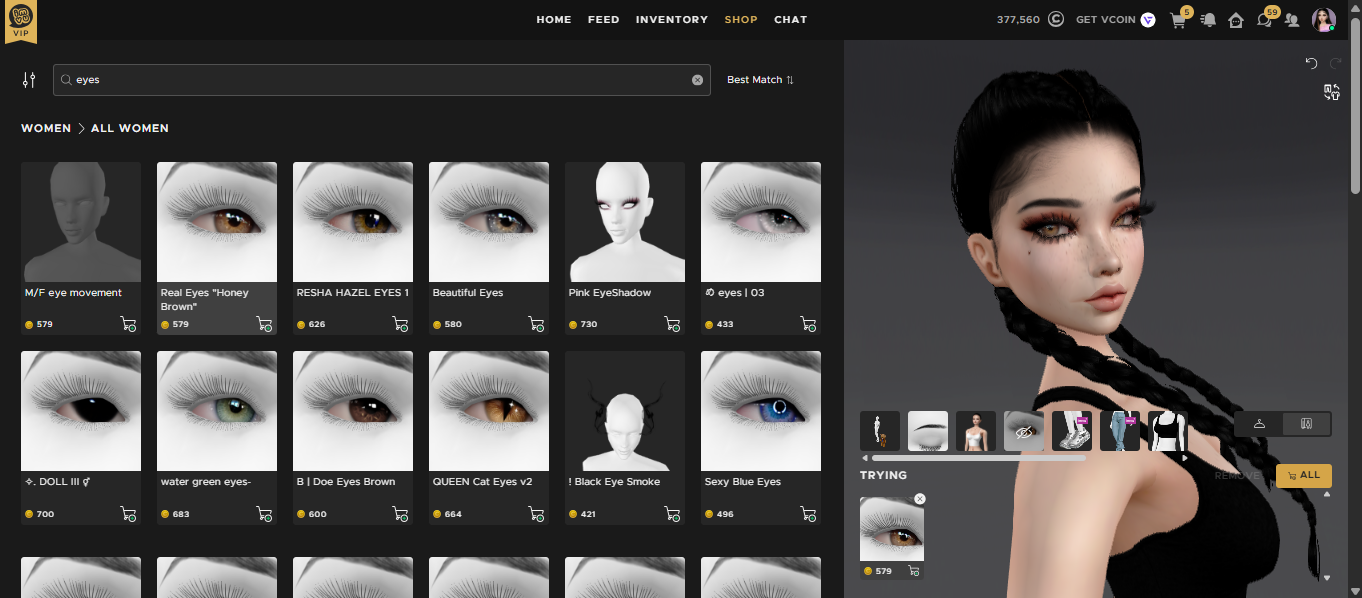Clear the 'eyes' search text
The width and height of the screenshot is (1362, 598).
(697, 80)
